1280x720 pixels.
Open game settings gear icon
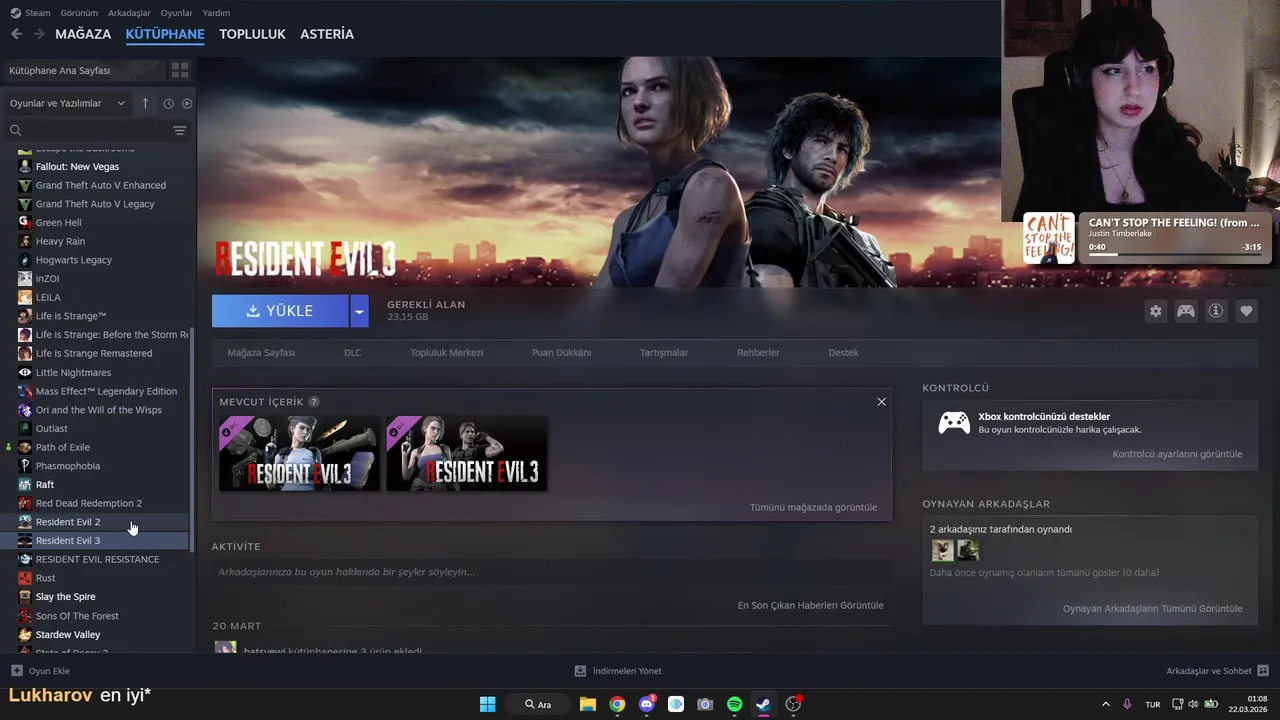coord(1156,311)
